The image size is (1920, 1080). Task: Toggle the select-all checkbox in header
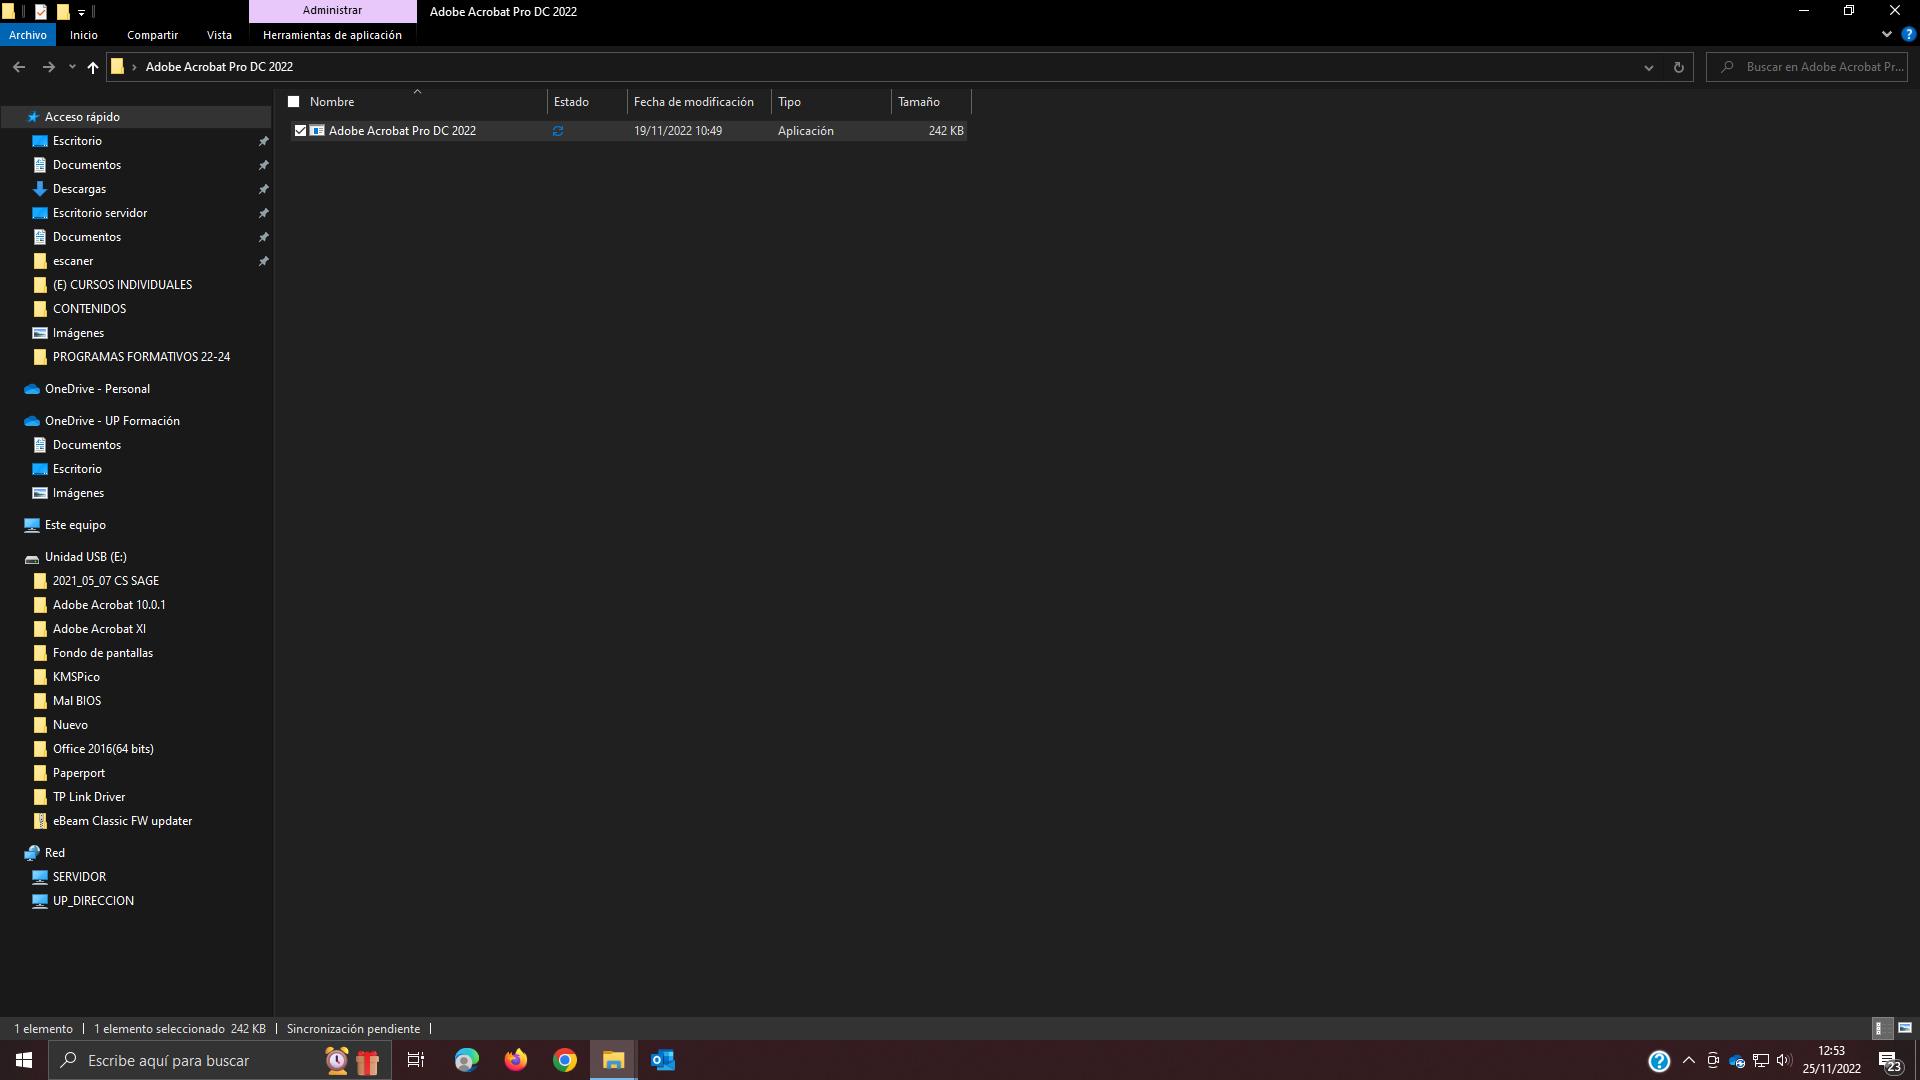coord(294,102)
